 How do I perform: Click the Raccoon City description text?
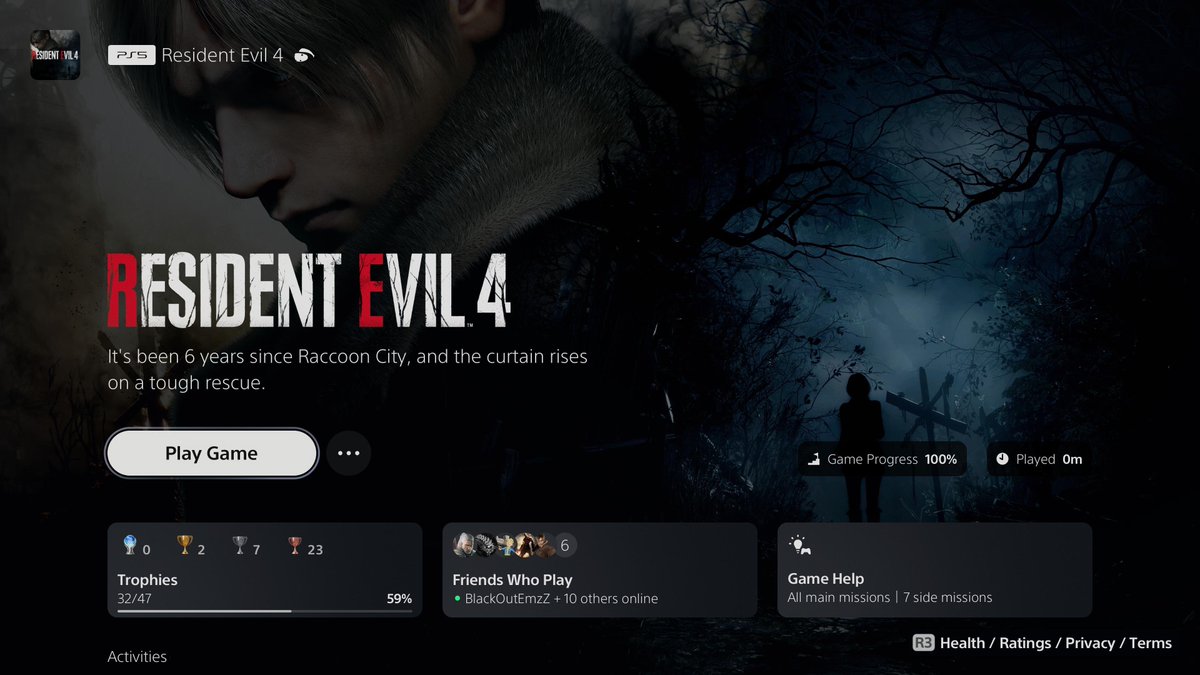[x=347, y=369]
